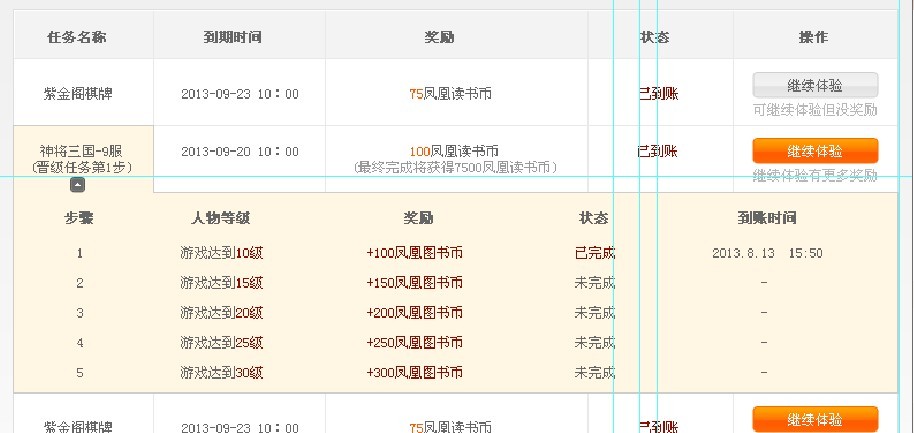Select step number 4
This screenshot has height=433, width=914.
(79, 343)
